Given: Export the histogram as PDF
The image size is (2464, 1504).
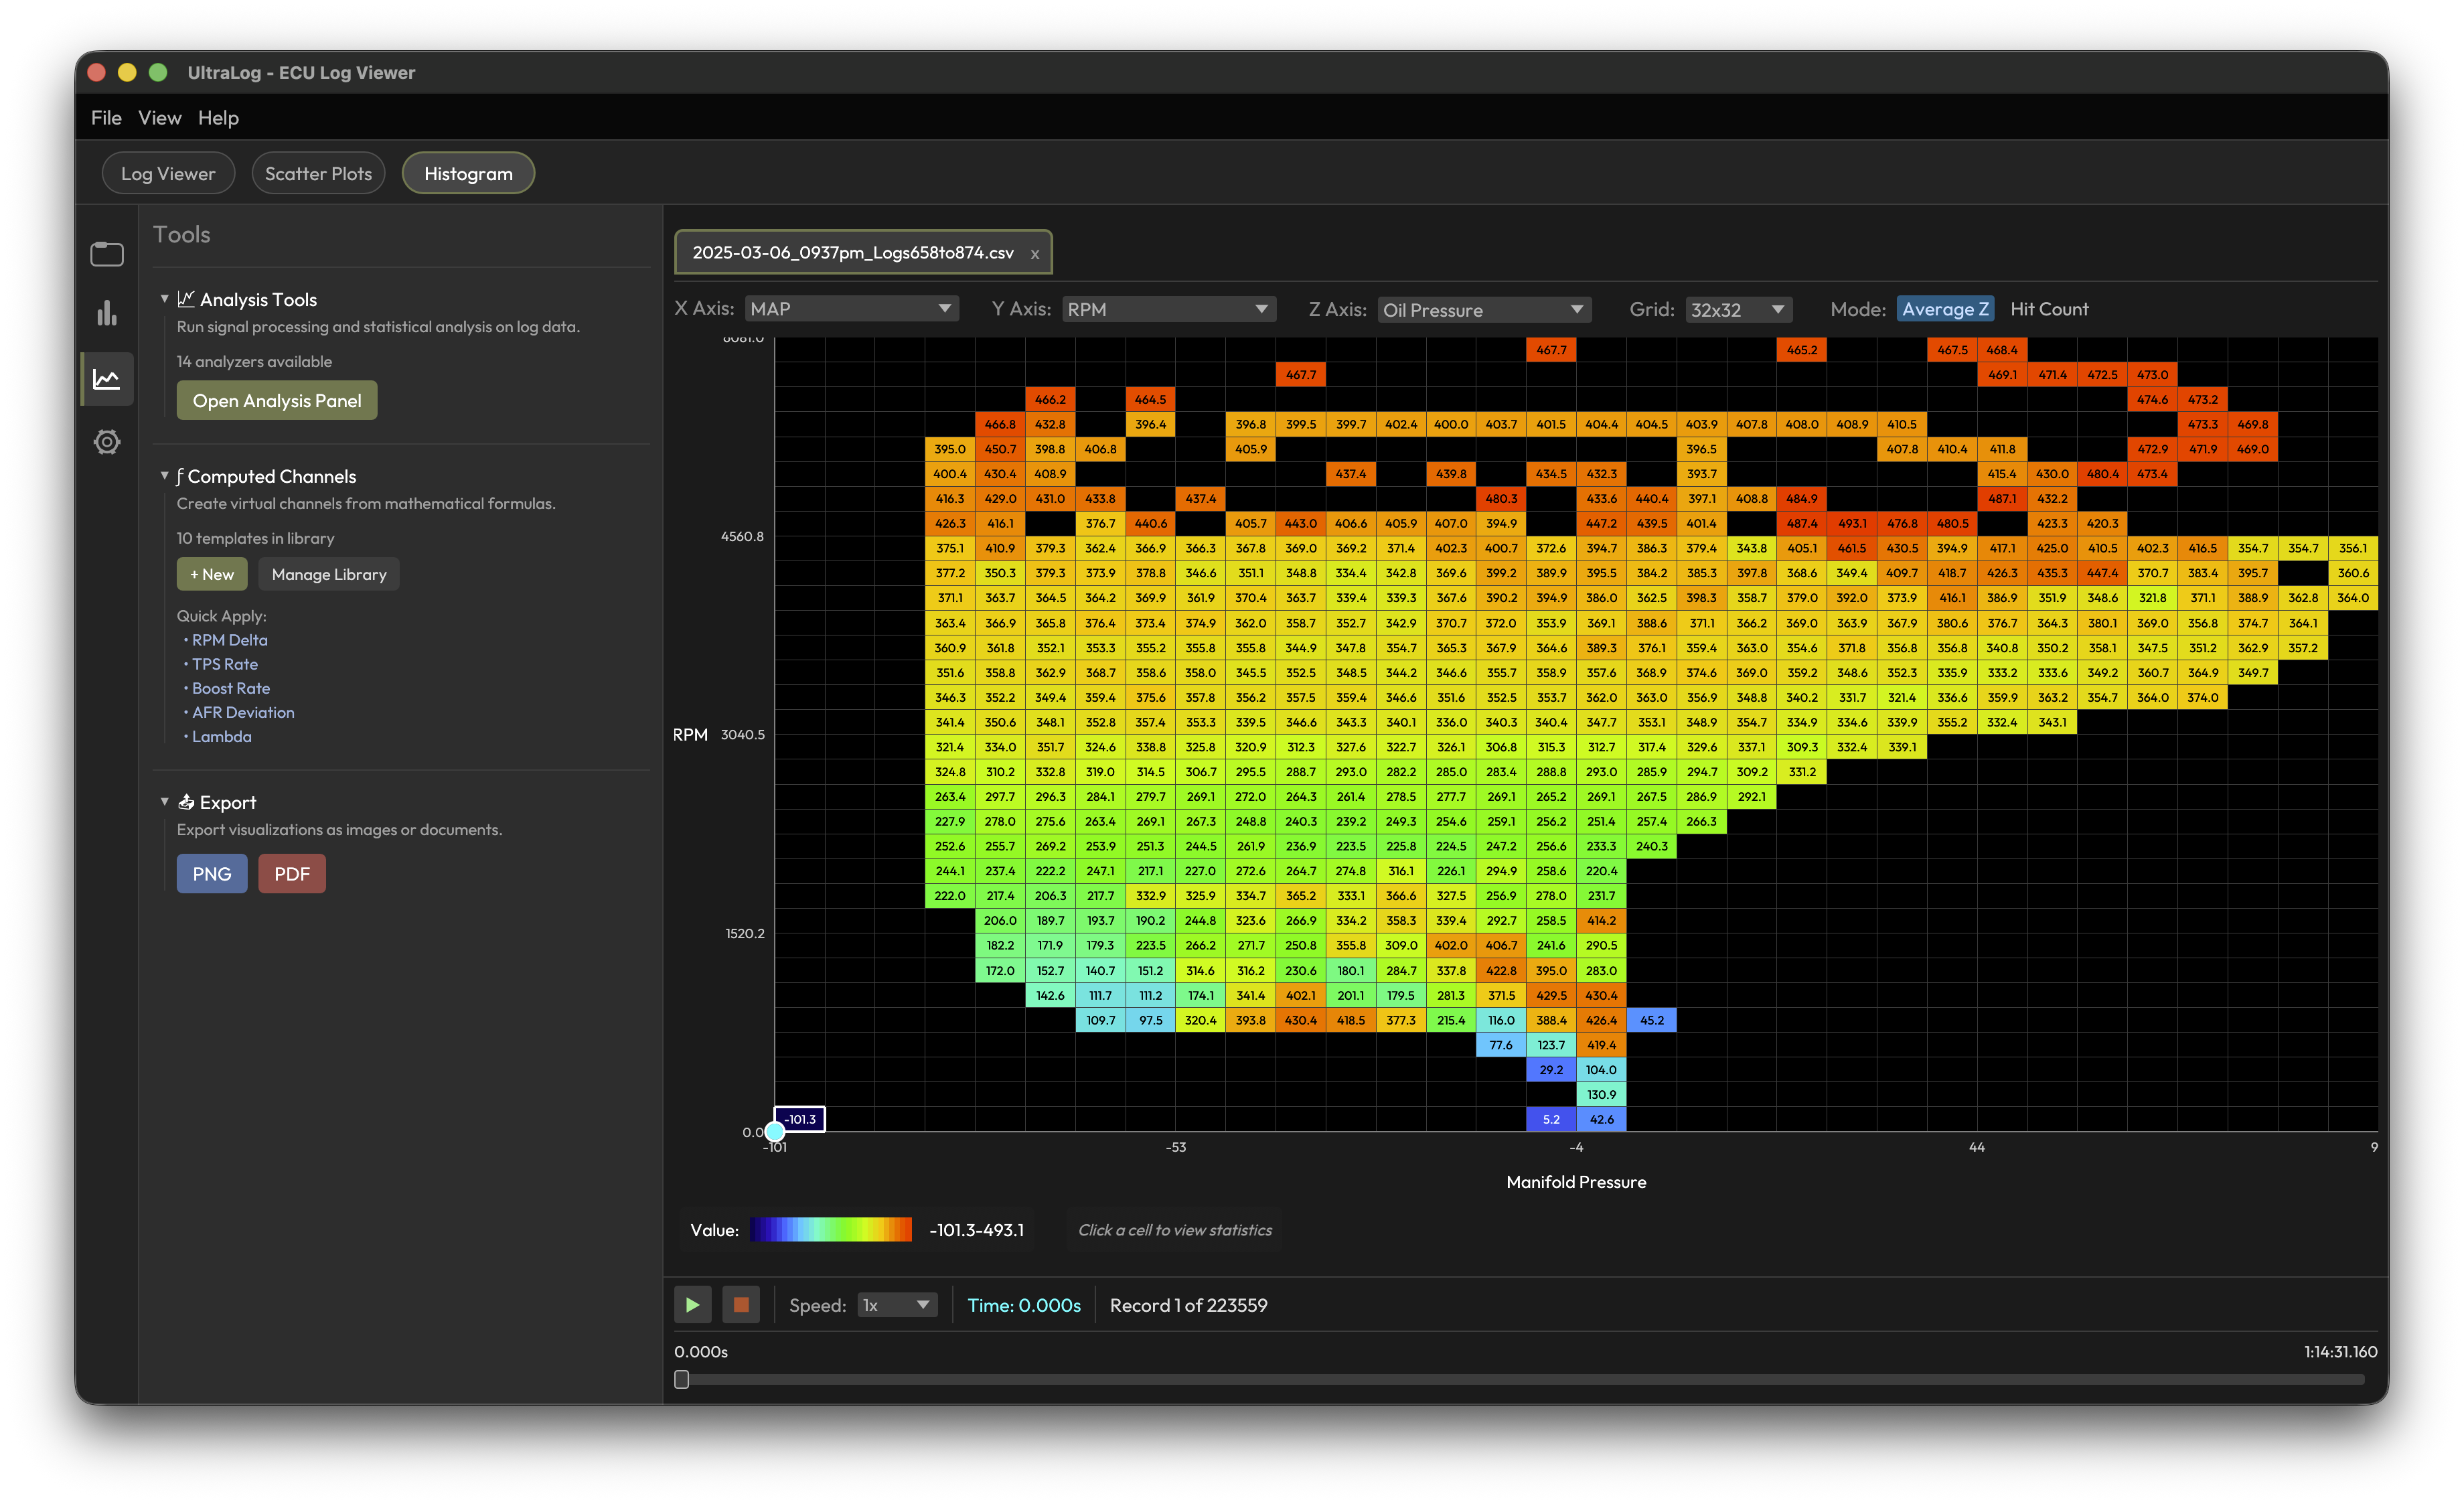Looking at the screenshot, I should click(x=291, y=873).
